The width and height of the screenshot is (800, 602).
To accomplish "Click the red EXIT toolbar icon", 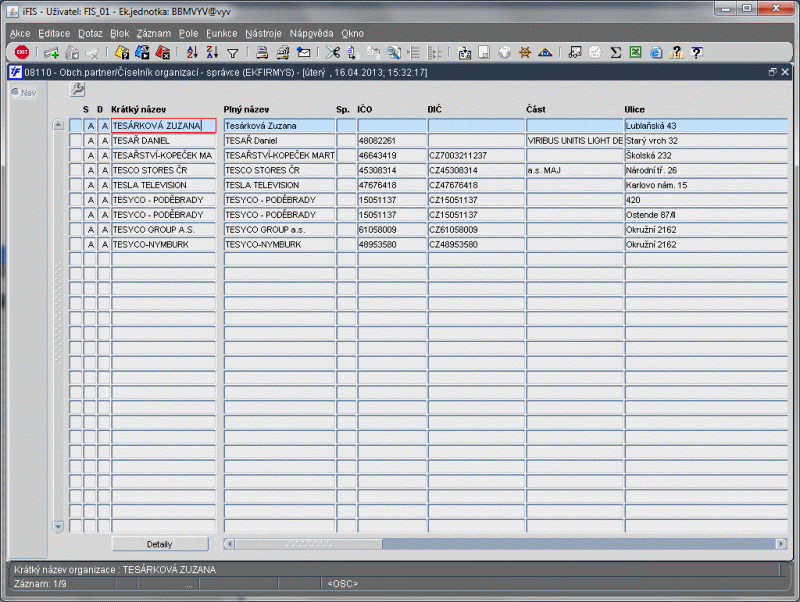I will [21, 53].
